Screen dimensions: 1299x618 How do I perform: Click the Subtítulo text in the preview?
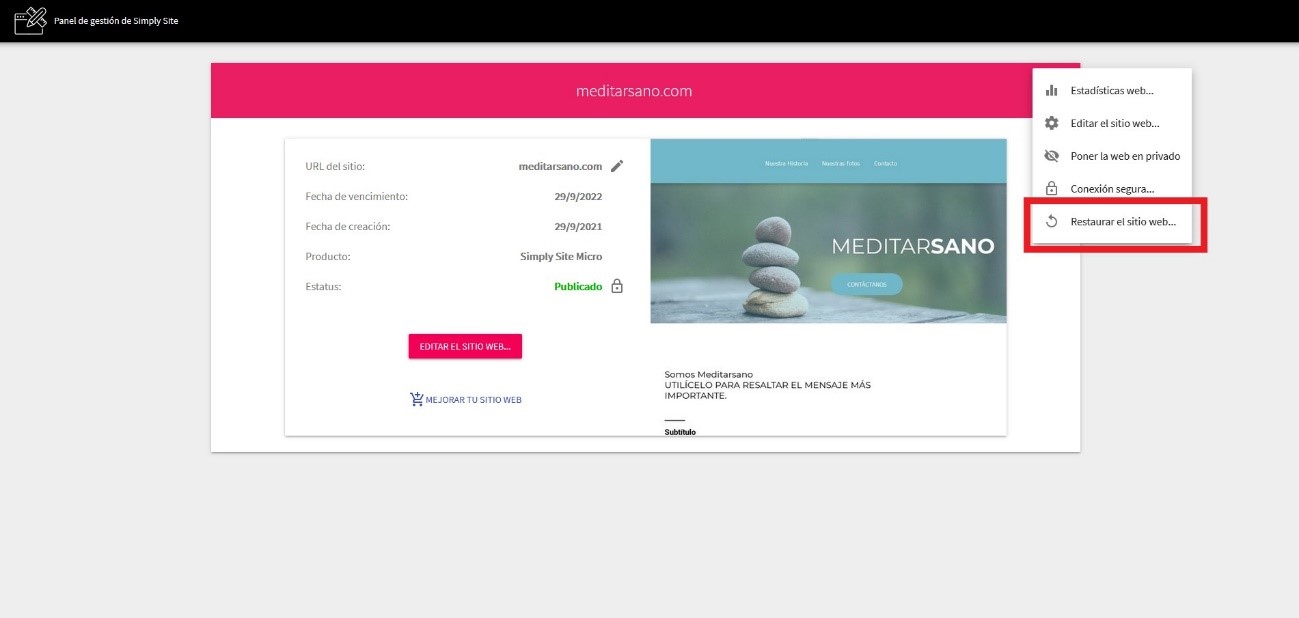point(680,432)
